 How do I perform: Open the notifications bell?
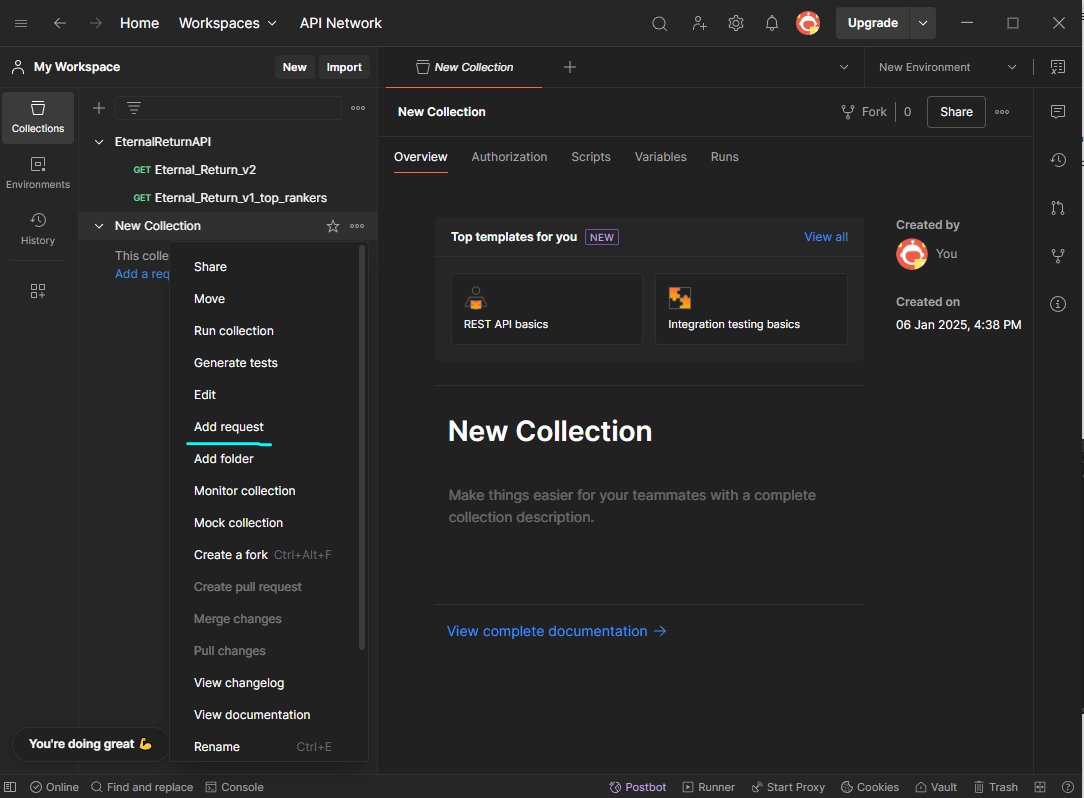pos(772,24)
